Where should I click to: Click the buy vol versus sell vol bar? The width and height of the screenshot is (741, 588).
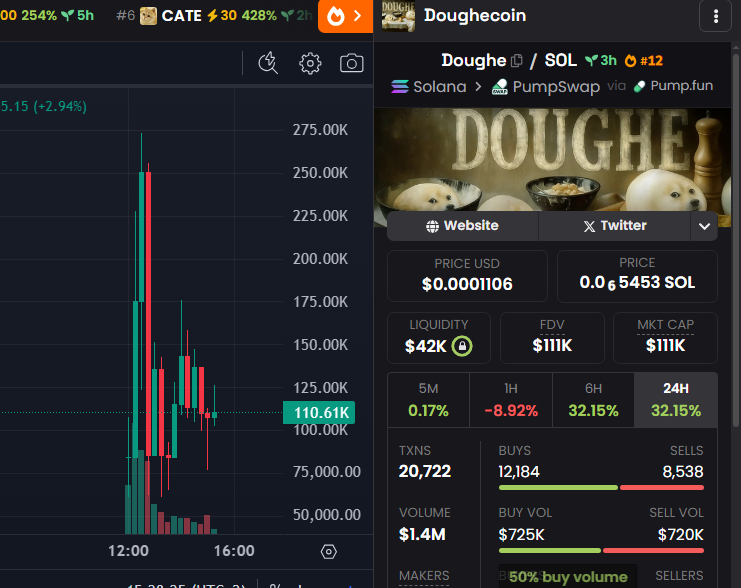tap(601, 550)
